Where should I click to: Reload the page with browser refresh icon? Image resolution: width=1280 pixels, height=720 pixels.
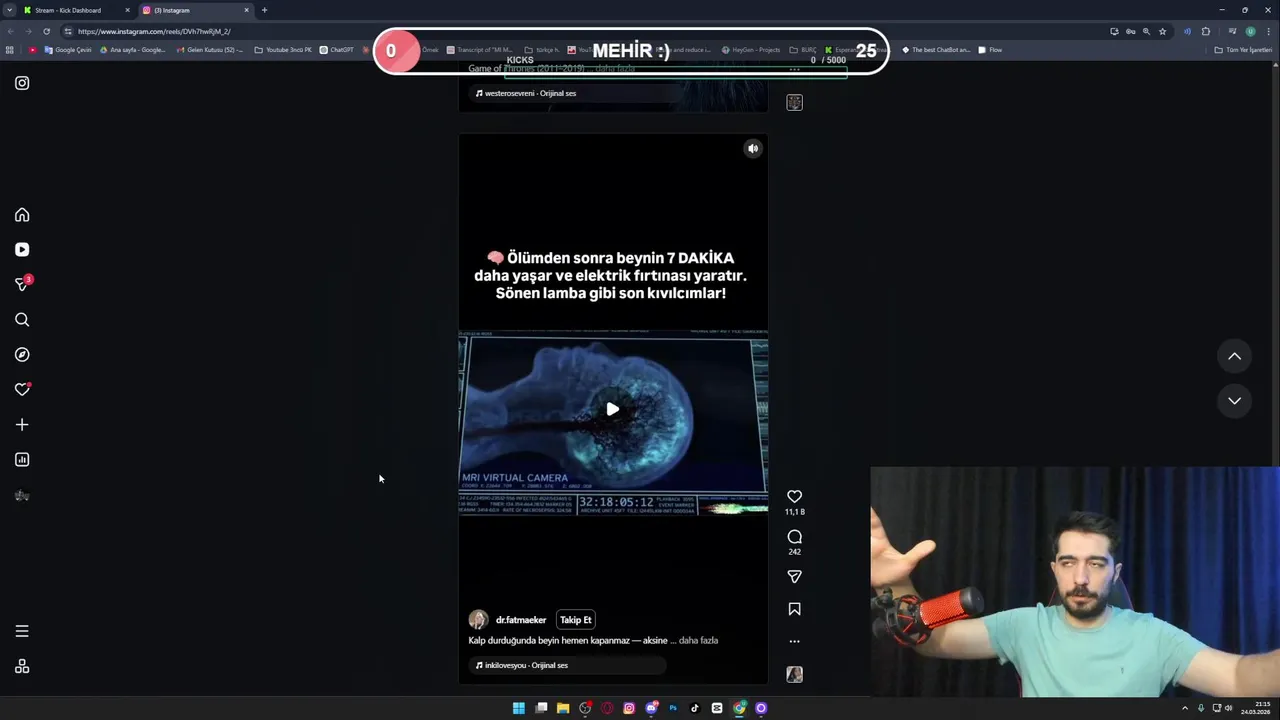(46, 31)
